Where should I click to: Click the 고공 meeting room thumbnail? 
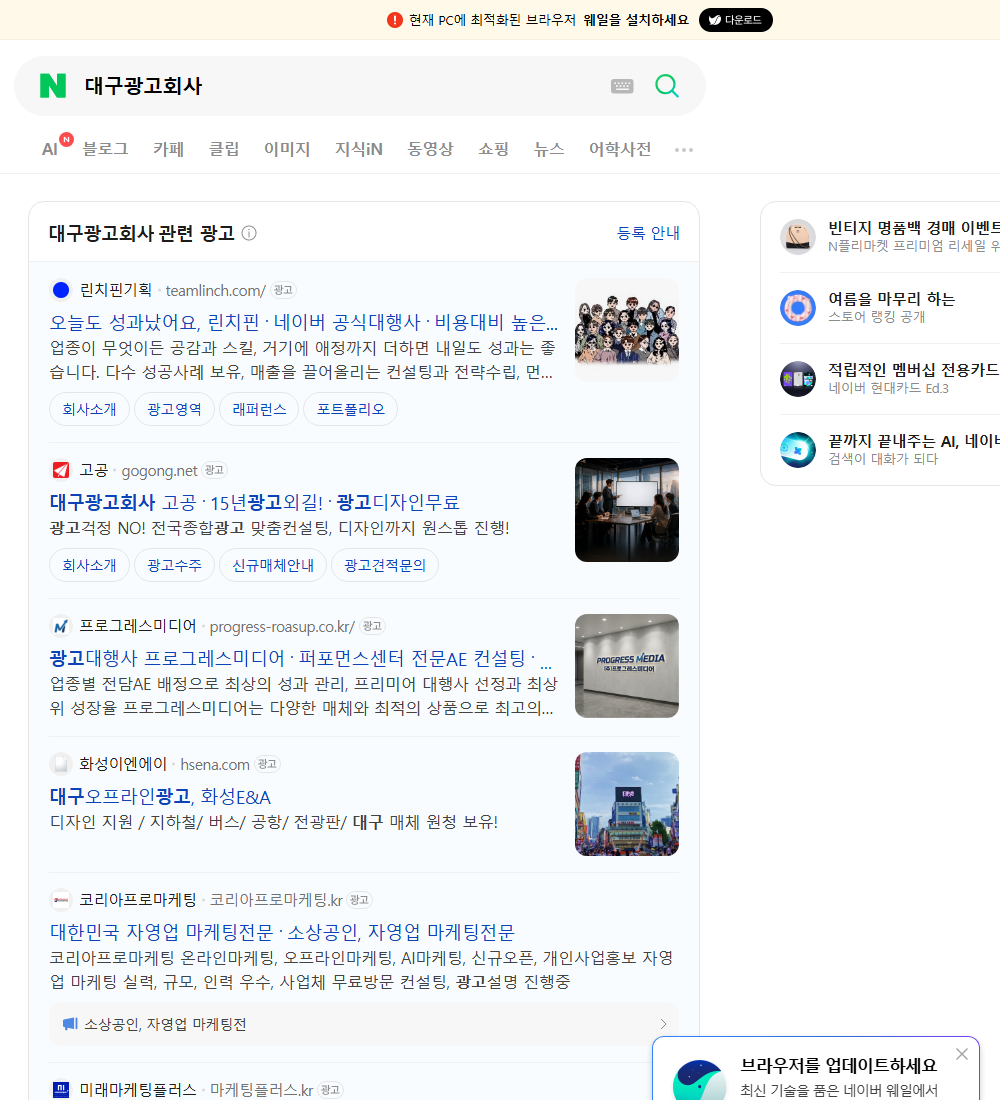(x=627, y=510)
